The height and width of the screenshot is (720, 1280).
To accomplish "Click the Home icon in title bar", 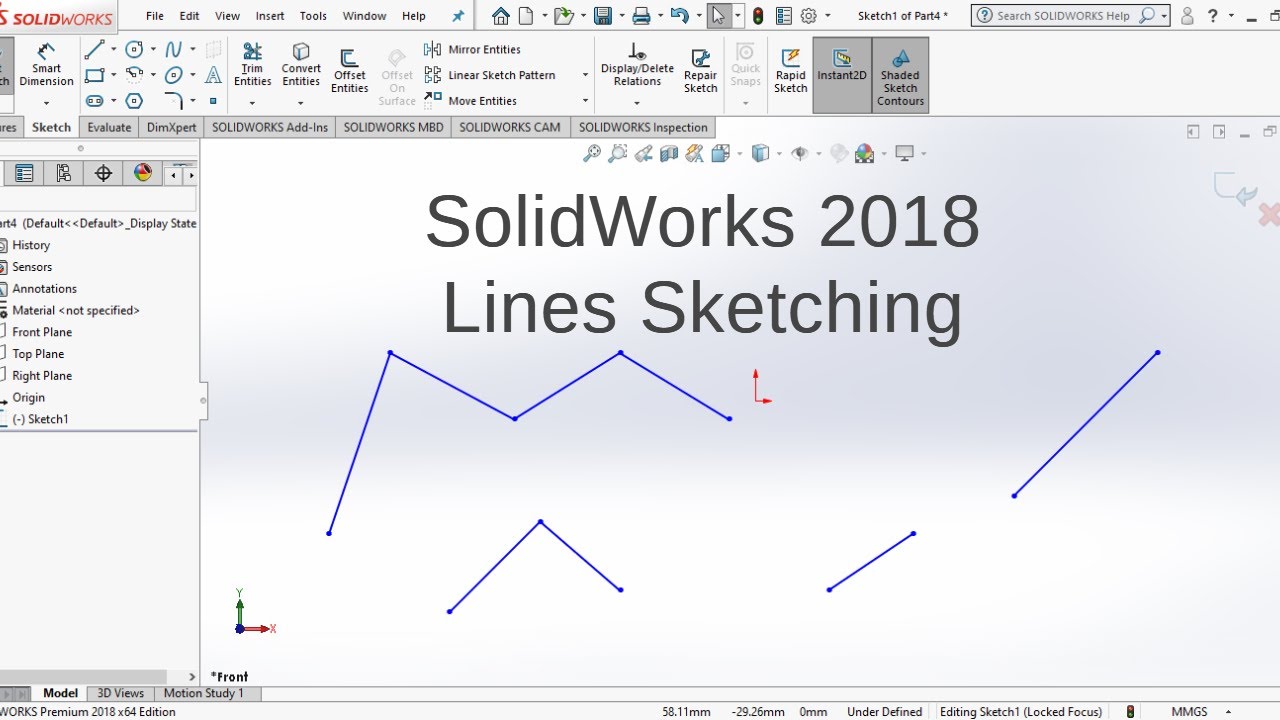I will (x=501, y=16).
